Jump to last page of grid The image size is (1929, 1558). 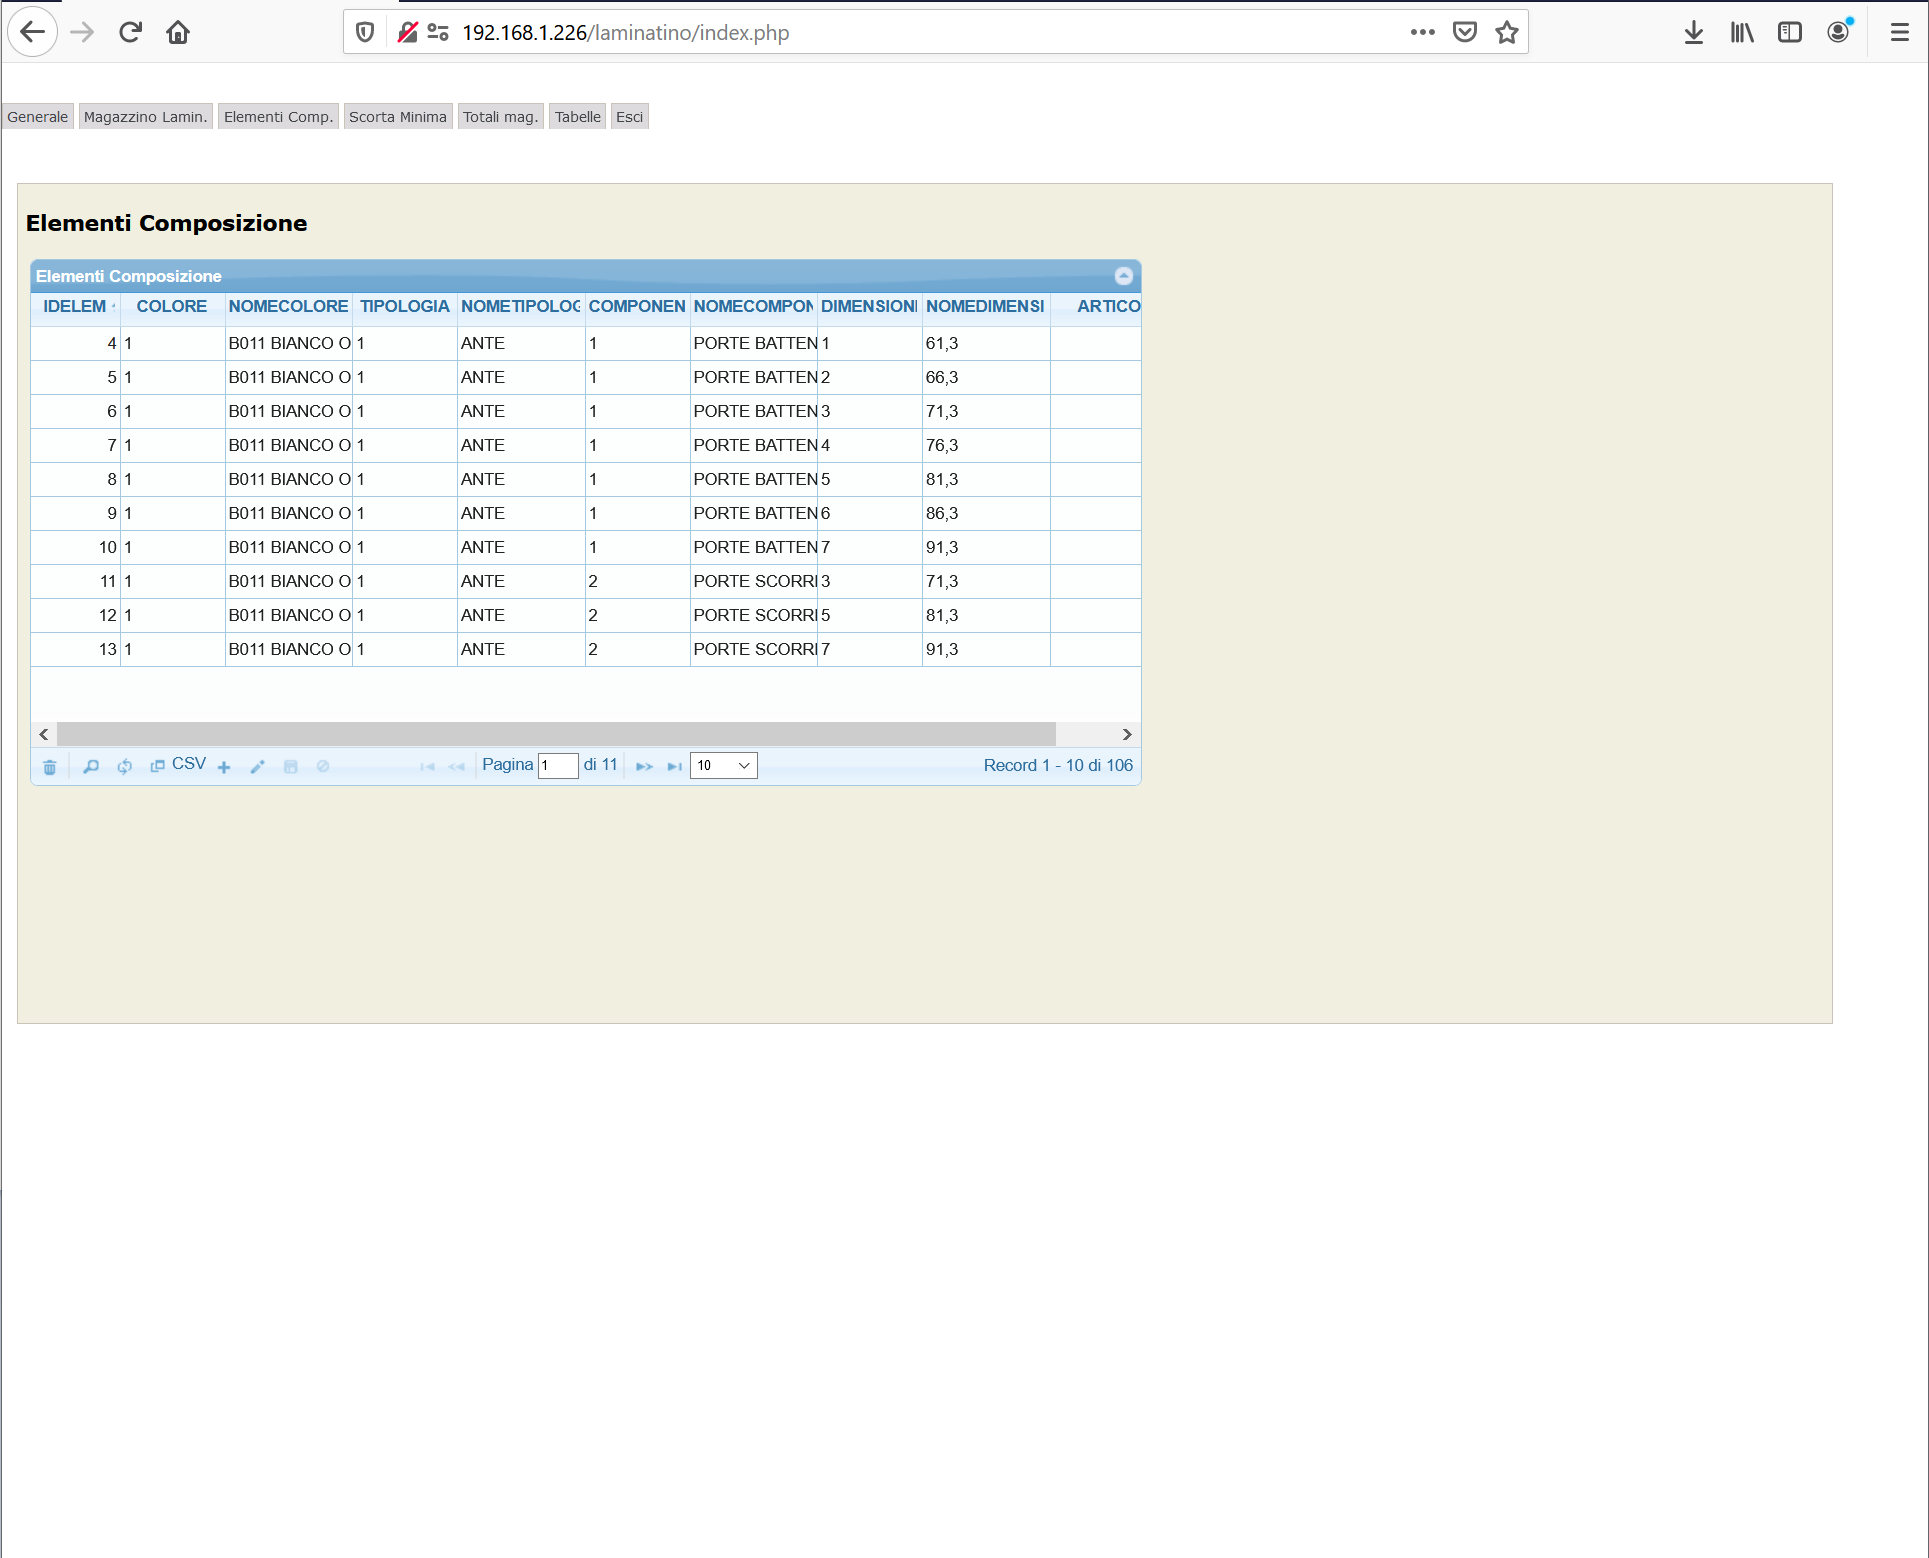pyautogui.click(x=675, y=767)
